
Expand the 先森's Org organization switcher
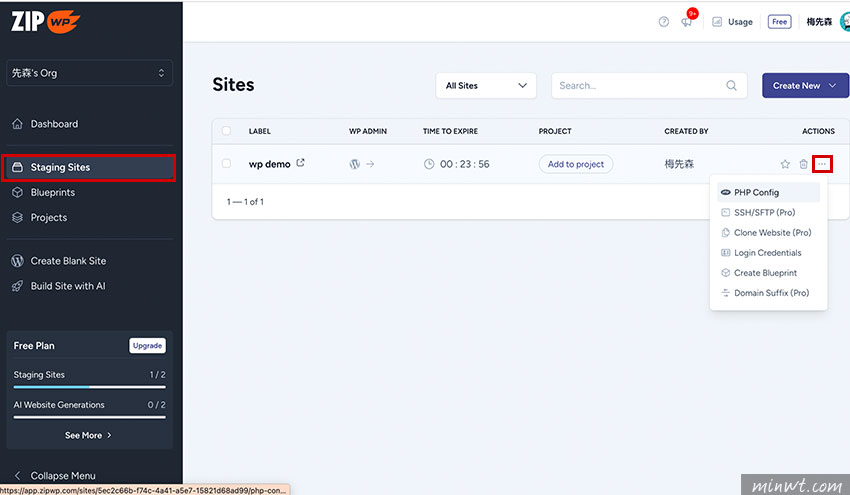(89, 73)
